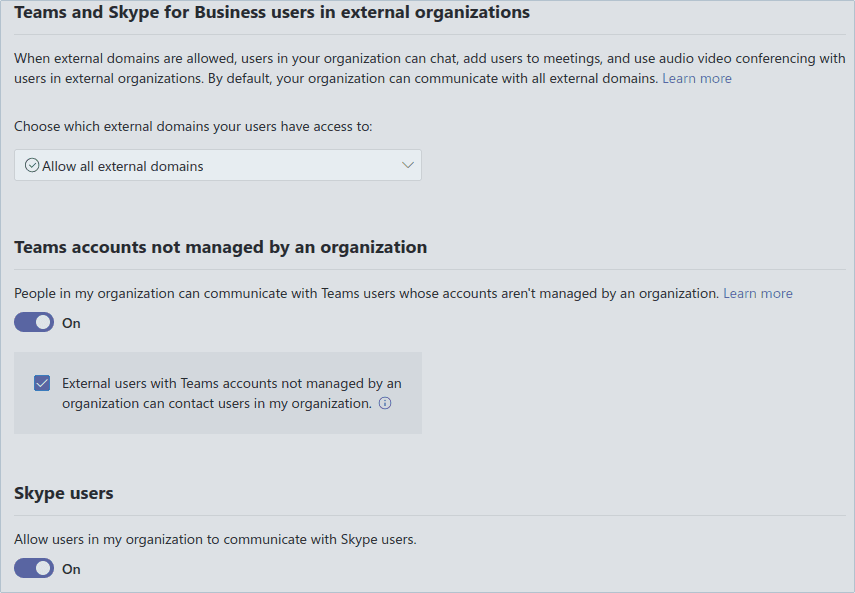855x593 pixels.
Task: Select the 'Skype users' section heading
Action: point(64,493)
